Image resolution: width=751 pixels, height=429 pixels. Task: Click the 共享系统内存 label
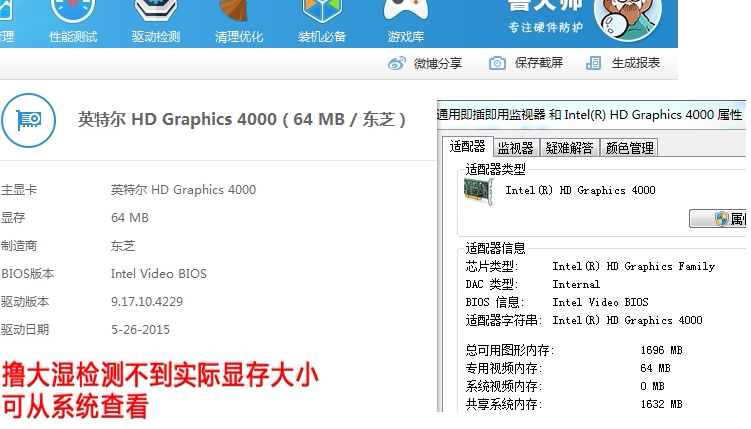click(504, 405)
